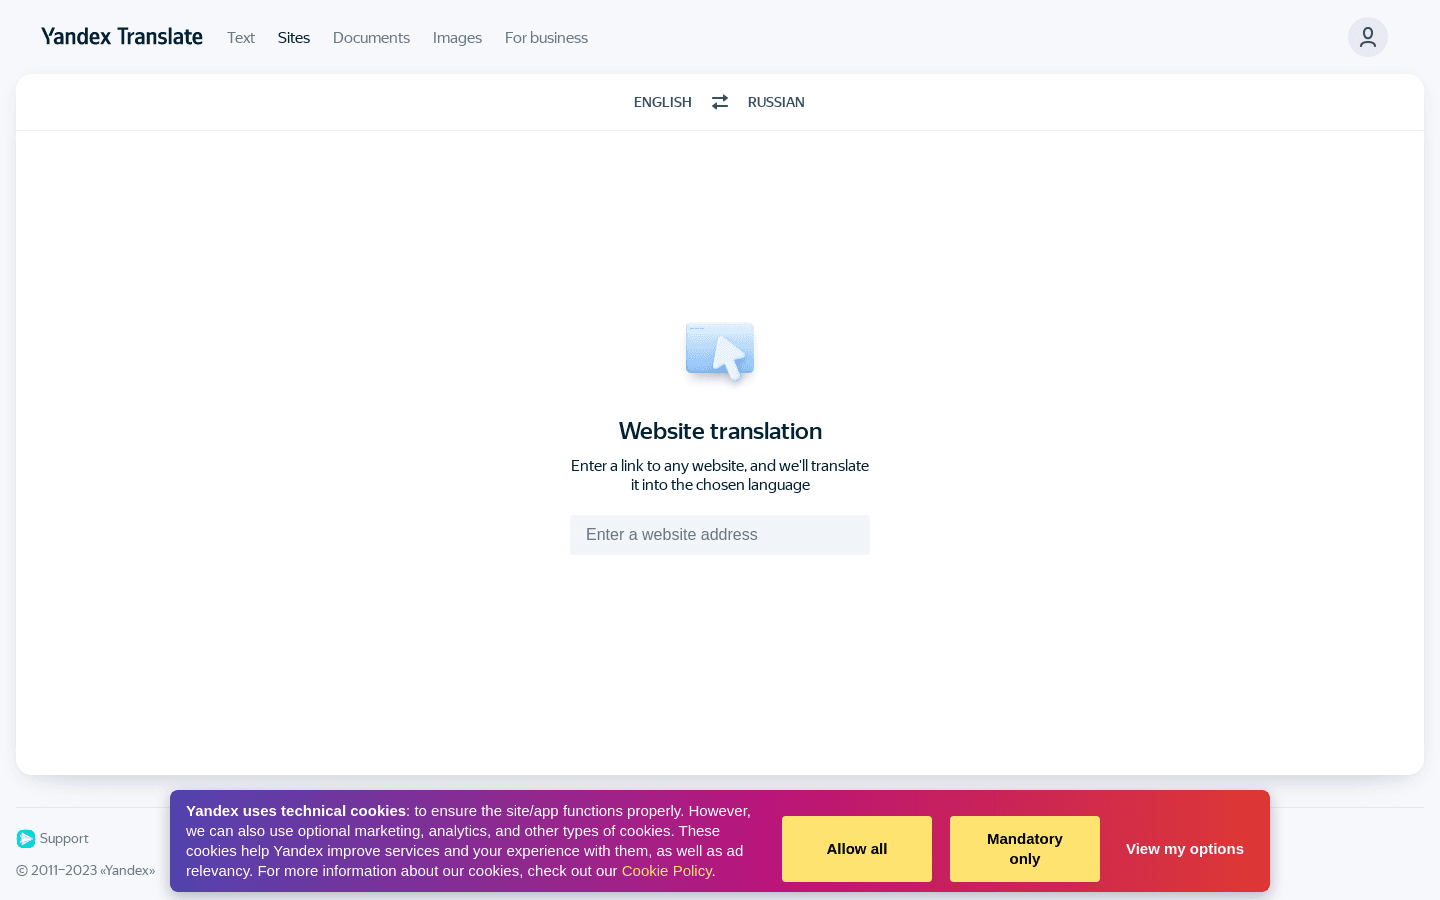The width and height of the screenshot is (1440, 900).
Task: Select the Sites translation mode
Action: [294, 37]
